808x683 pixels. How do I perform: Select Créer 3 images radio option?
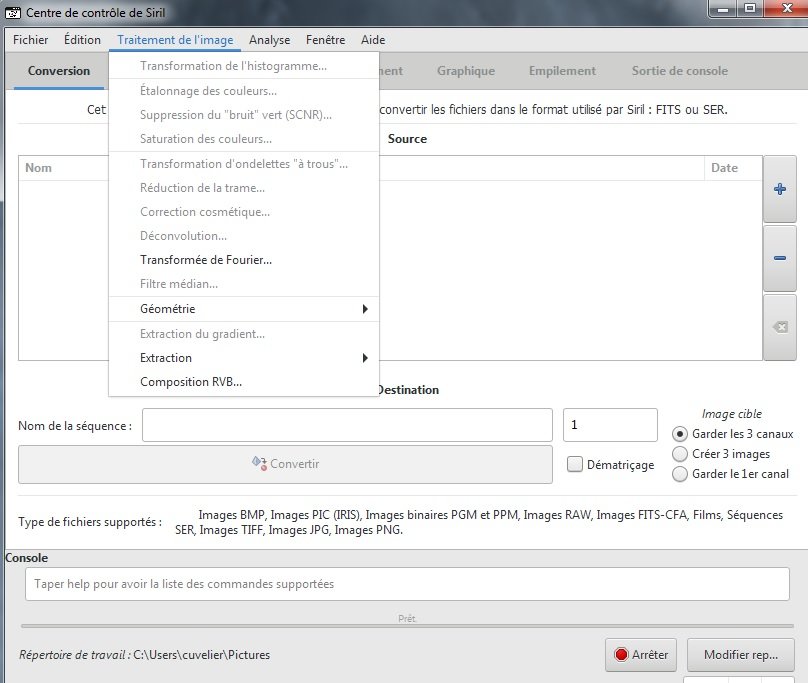pyautogui.click(x=680, y=454)
